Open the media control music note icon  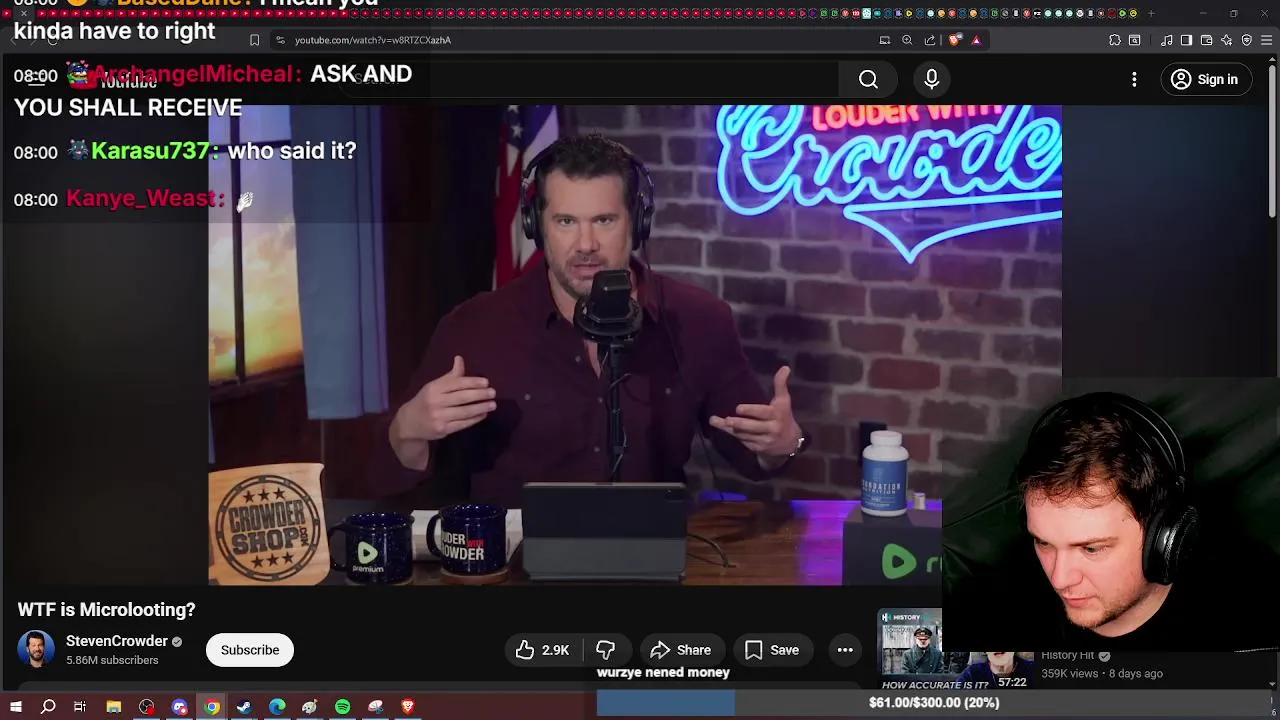coord(1167,40)
